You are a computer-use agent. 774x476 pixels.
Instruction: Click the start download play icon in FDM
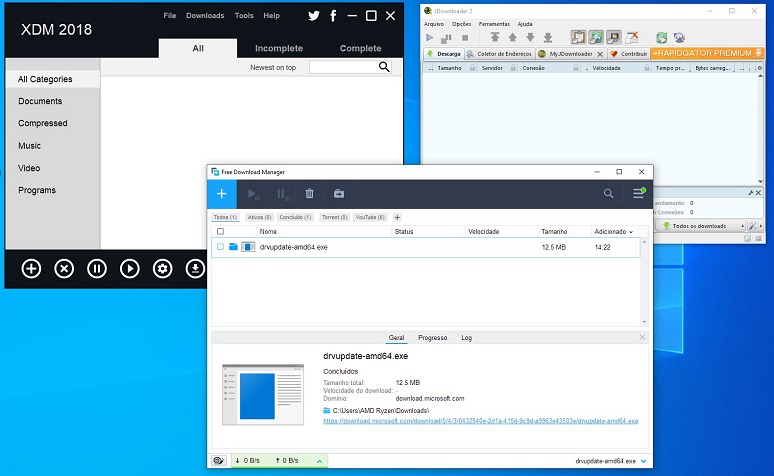pos(253,194)
